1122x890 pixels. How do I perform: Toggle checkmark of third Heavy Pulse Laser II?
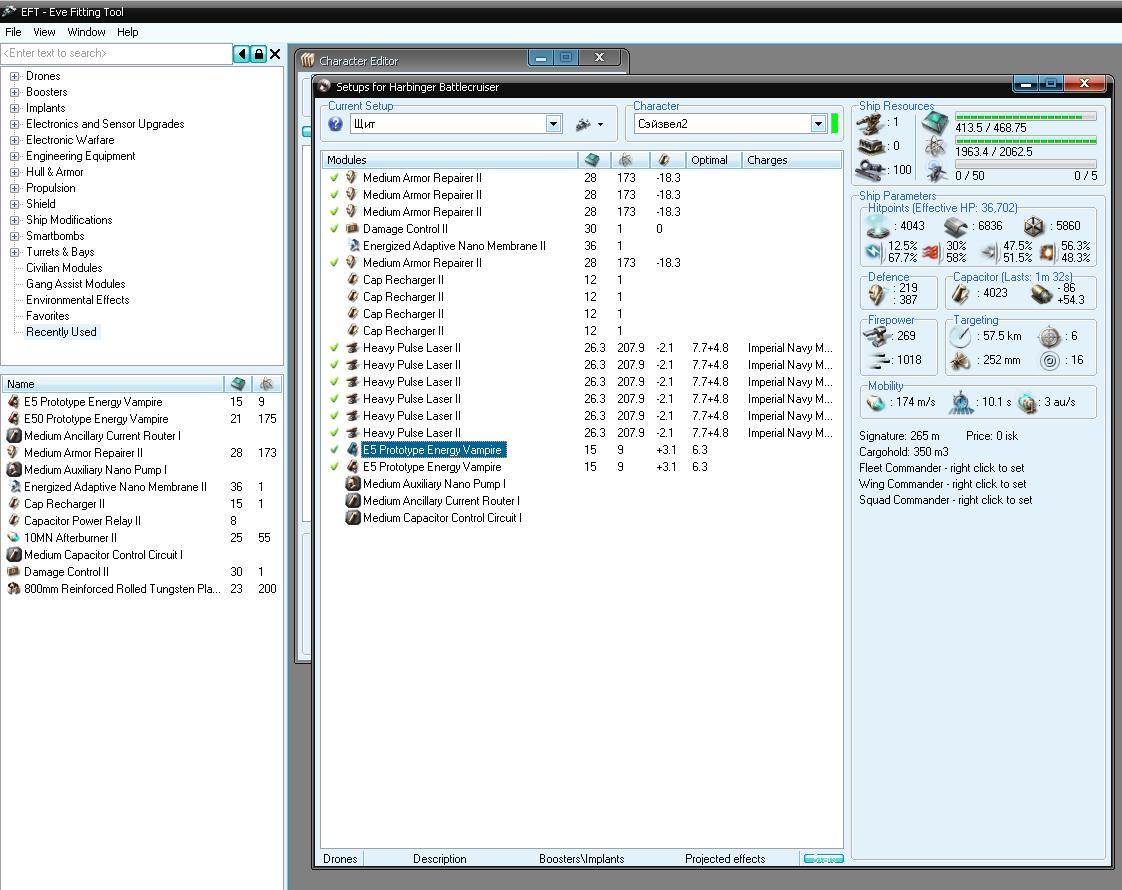click(x=334, y=382)
